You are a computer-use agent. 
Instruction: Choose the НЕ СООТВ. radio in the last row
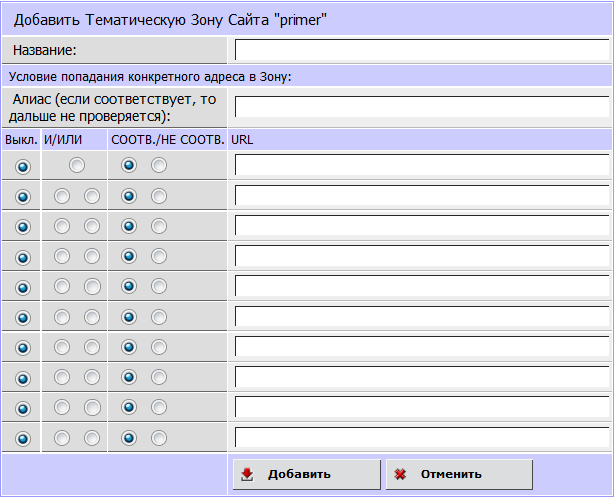pos(159,438)
